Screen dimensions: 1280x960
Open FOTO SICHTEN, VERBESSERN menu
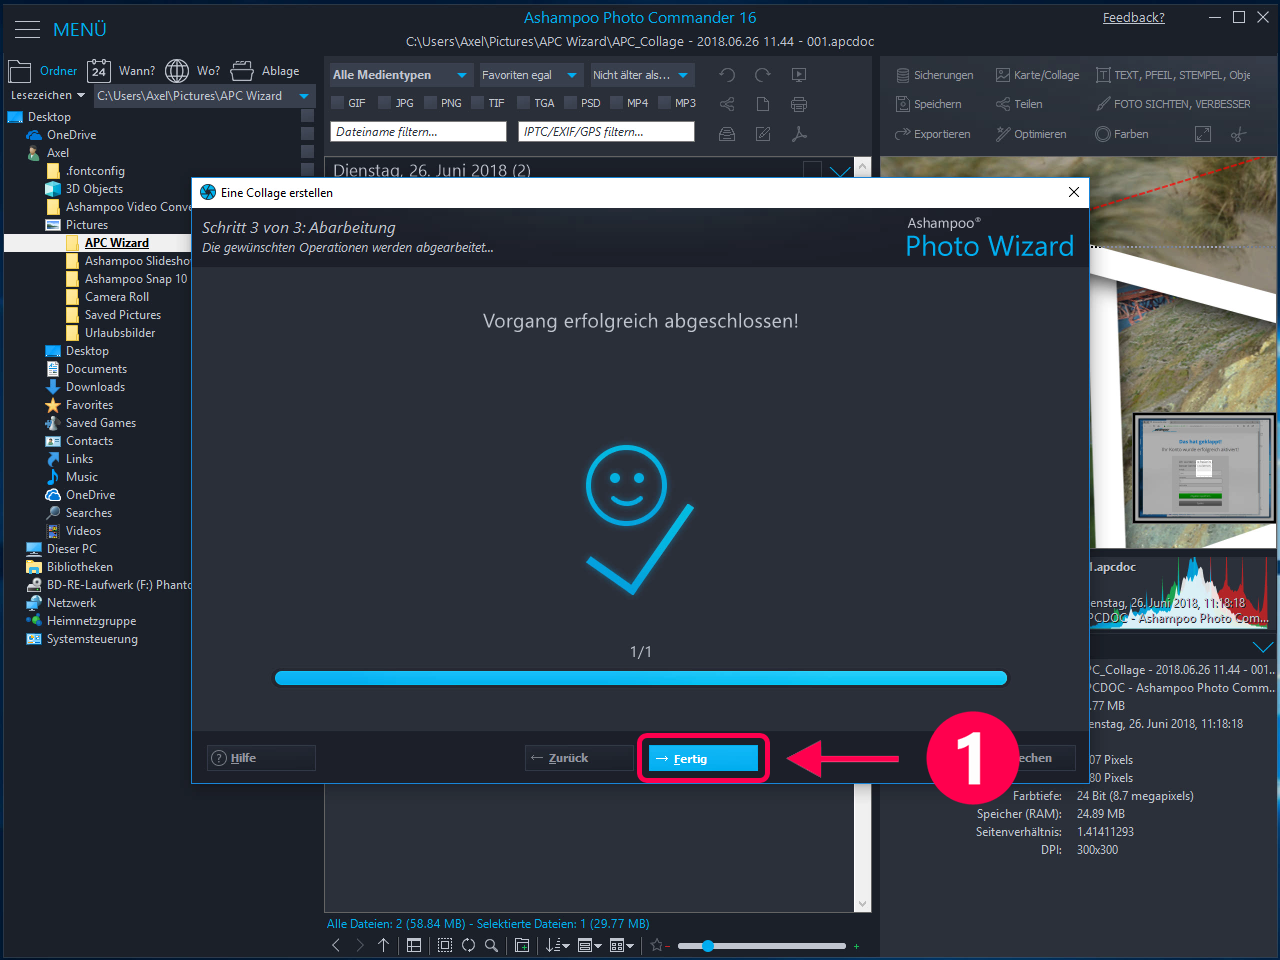tap(1173, 104)
